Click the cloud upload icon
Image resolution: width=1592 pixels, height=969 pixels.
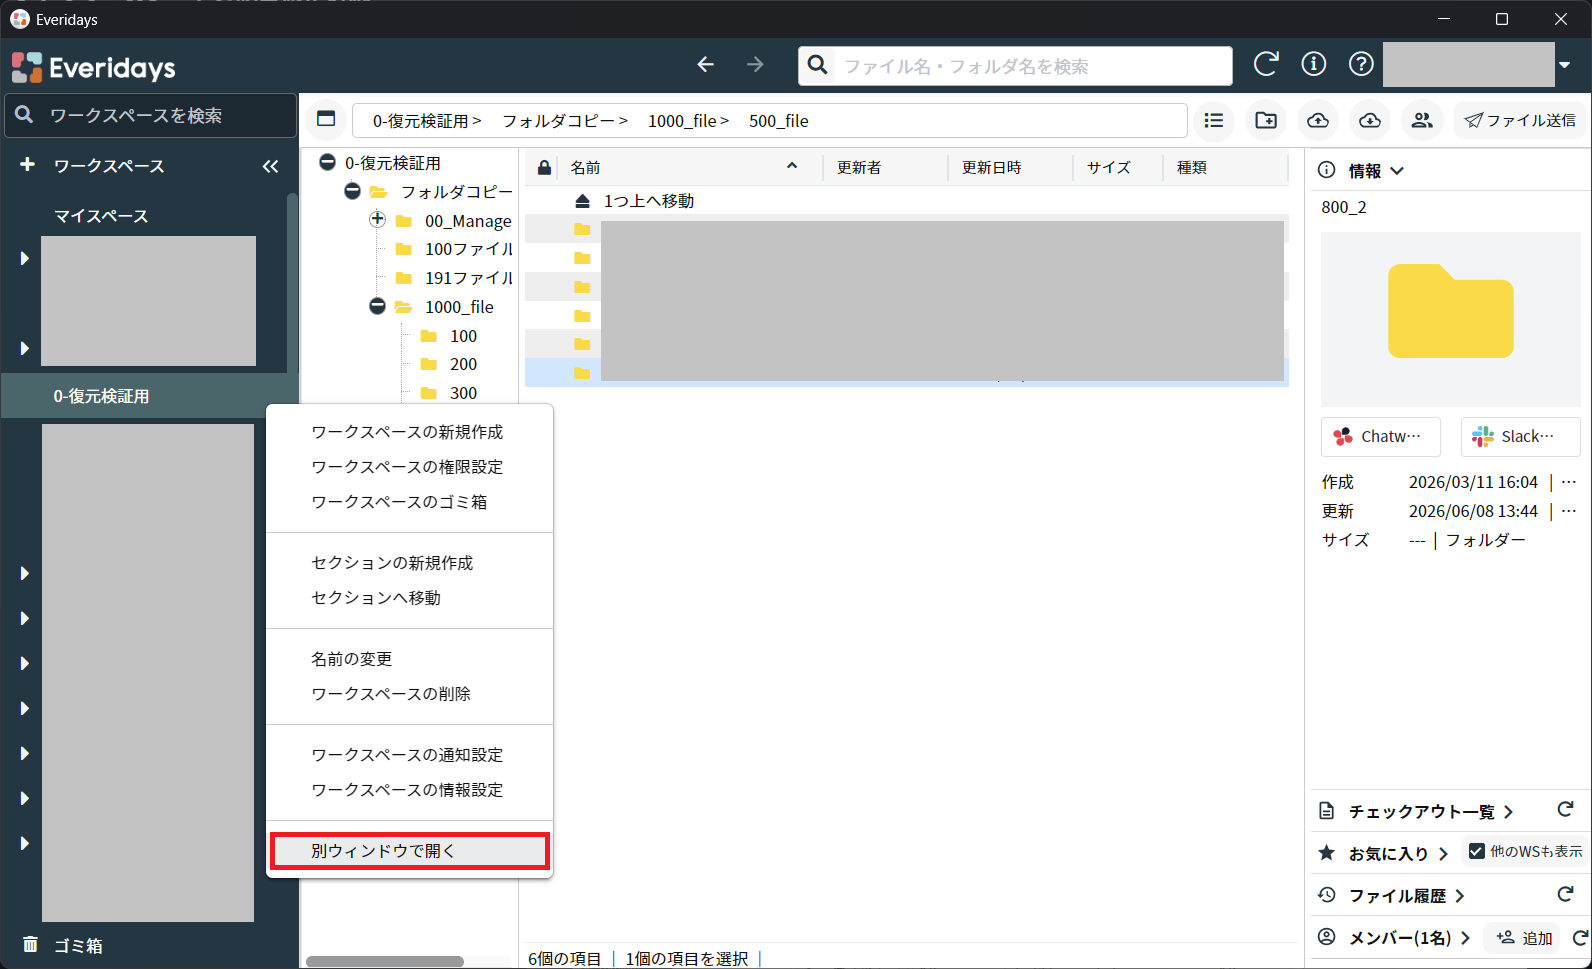click(x=1318, y=120)
